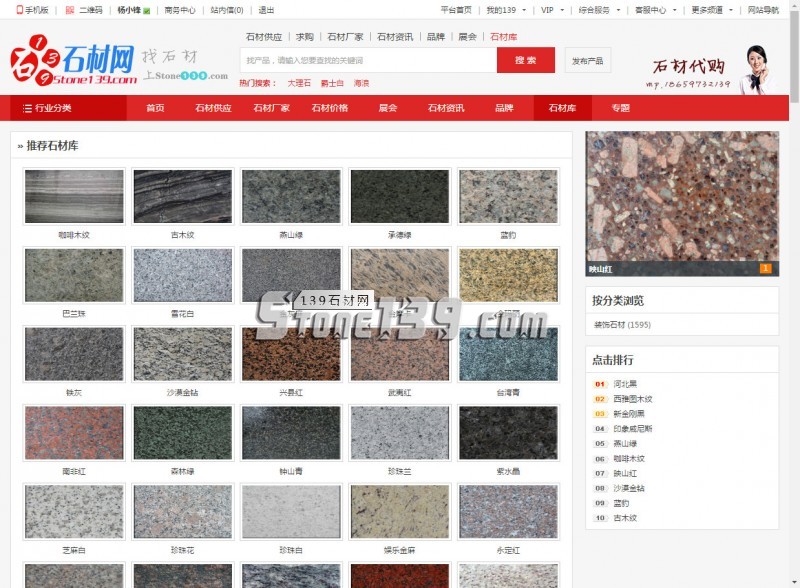The image size is (800, 588).
Task: Open 河北黑 in the click ranking list
Action: click(624, 384)
